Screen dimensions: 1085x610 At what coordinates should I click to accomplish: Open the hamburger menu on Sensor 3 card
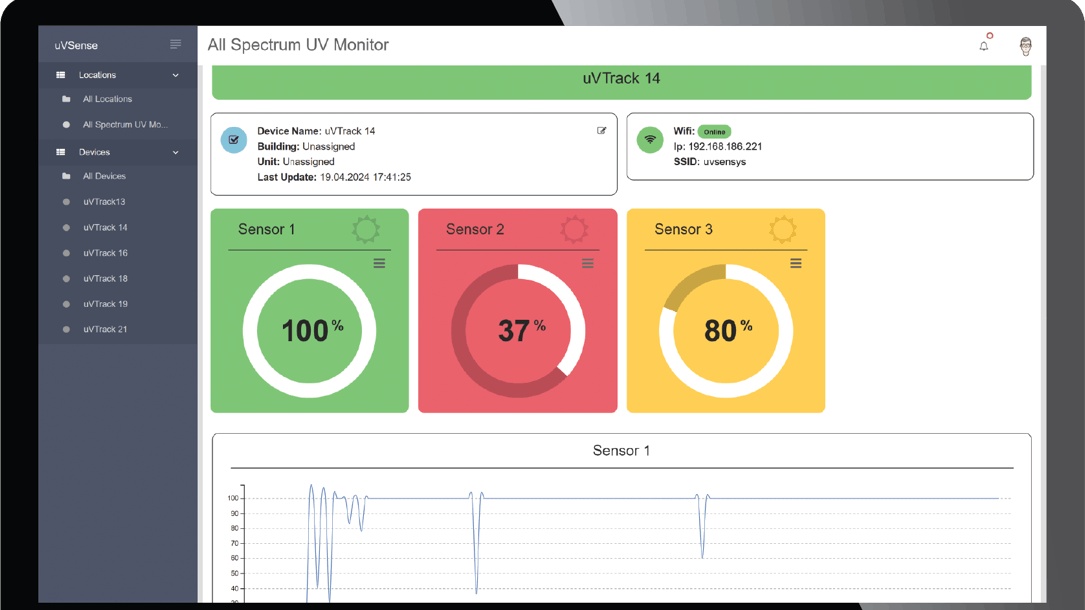[x=796, y=263]
